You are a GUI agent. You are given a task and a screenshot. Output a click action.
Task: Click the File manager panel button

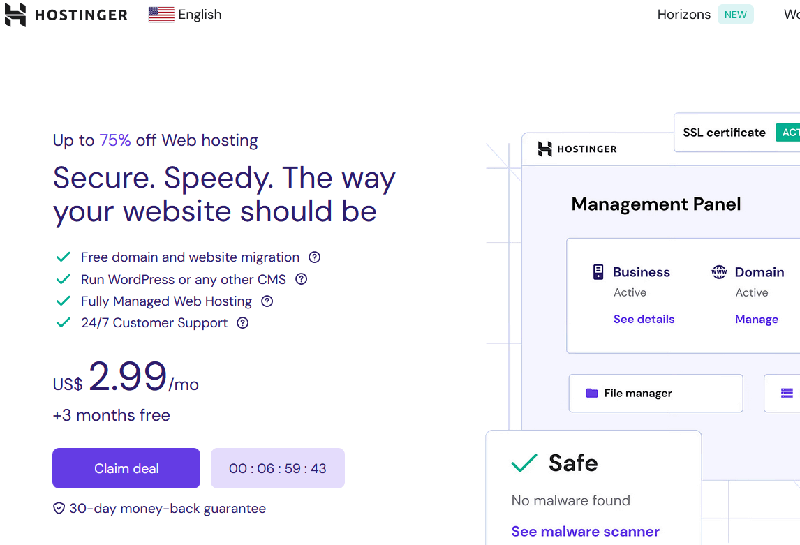[x=656, y=393]
